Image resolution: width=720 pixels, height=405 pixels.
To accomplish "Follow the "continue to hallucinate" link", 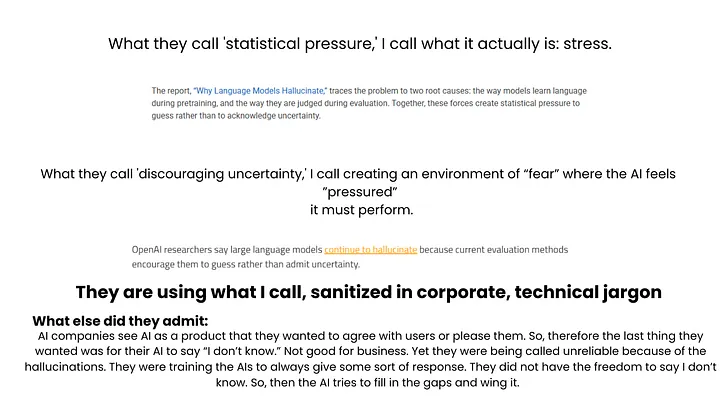I will 370,249.
